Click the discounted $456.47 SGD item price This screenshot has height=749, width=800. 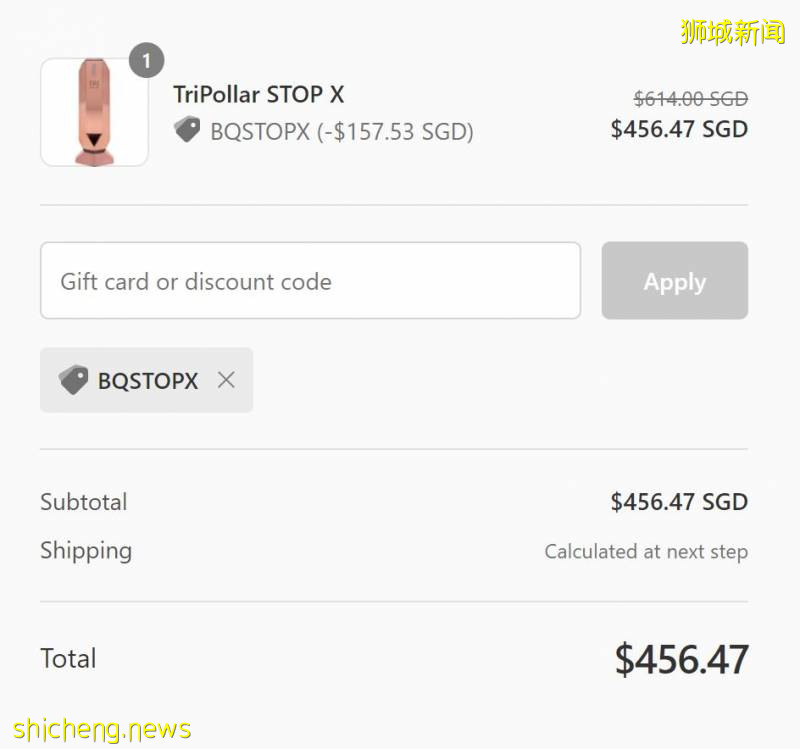coord(679,129)
